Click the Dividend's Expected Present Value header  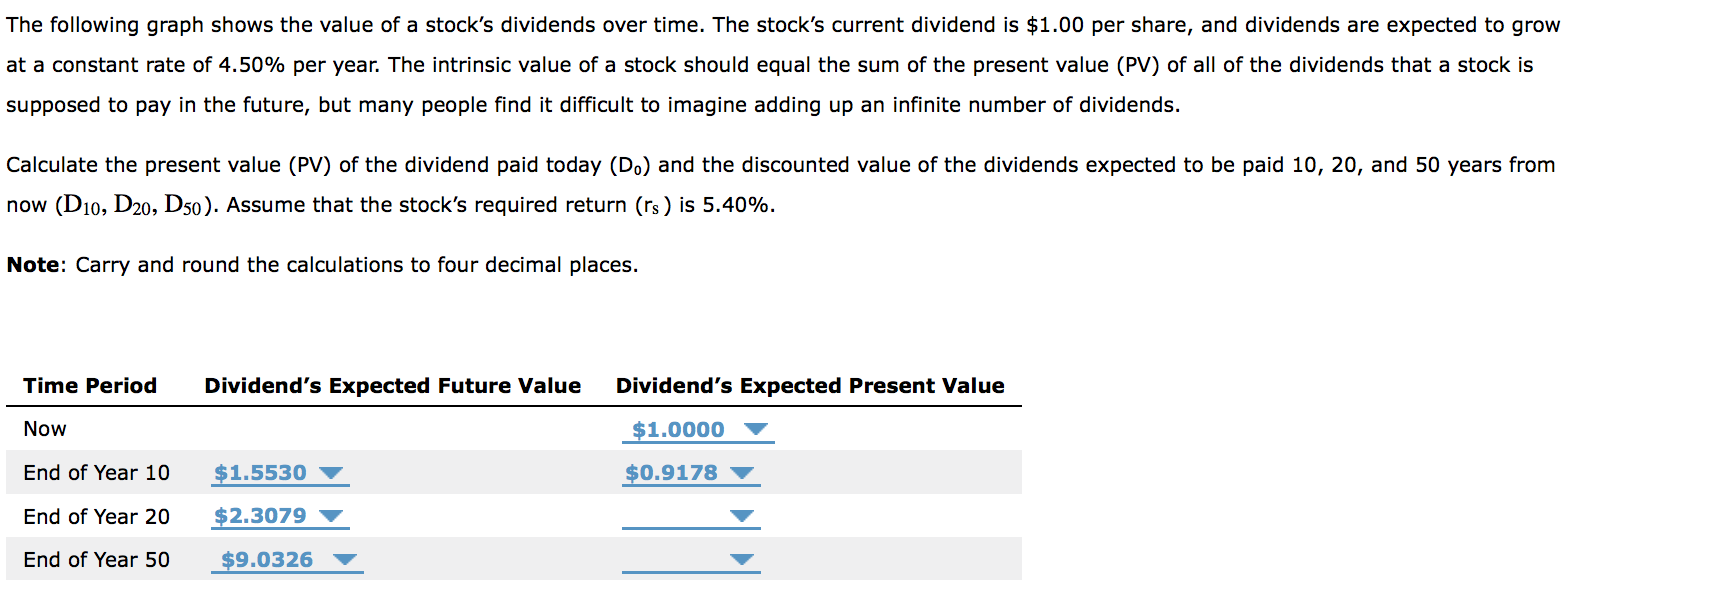coord(810,385)
